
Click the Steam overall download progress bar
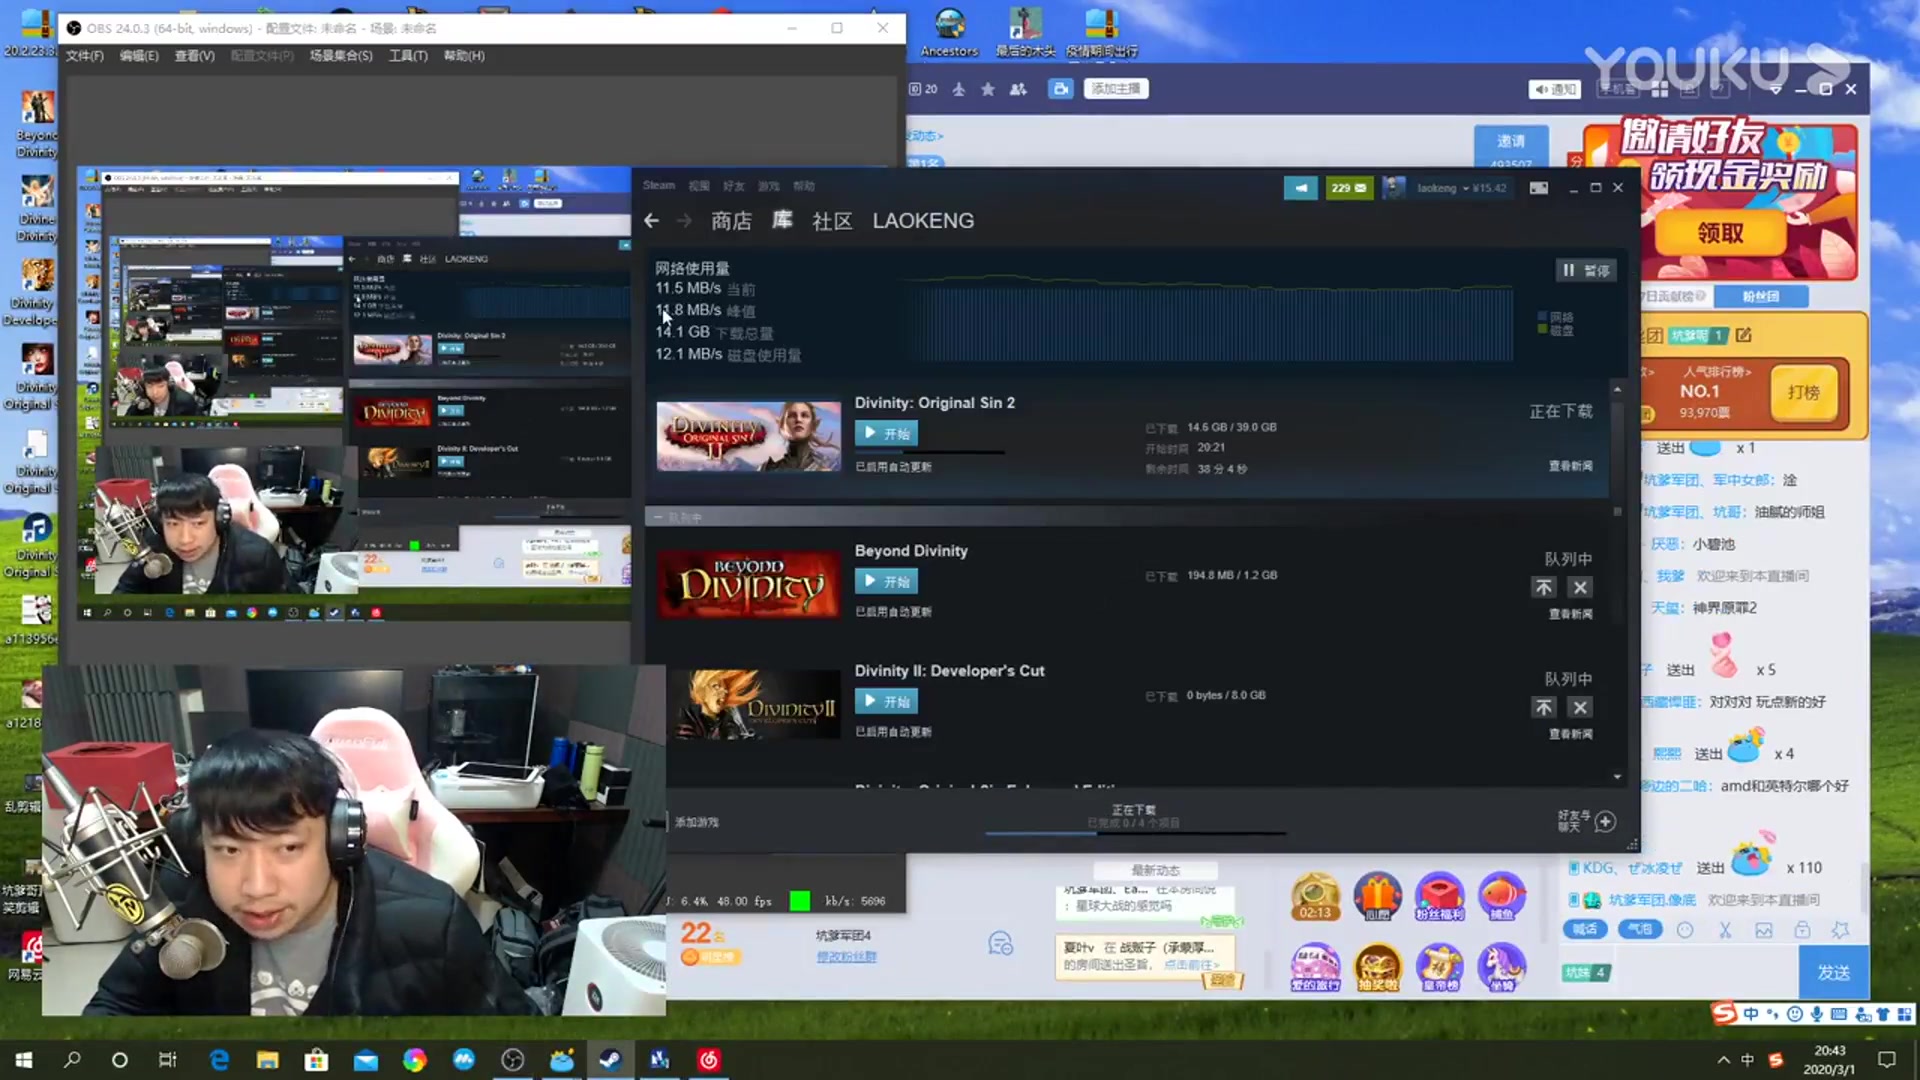[1135, 832]
